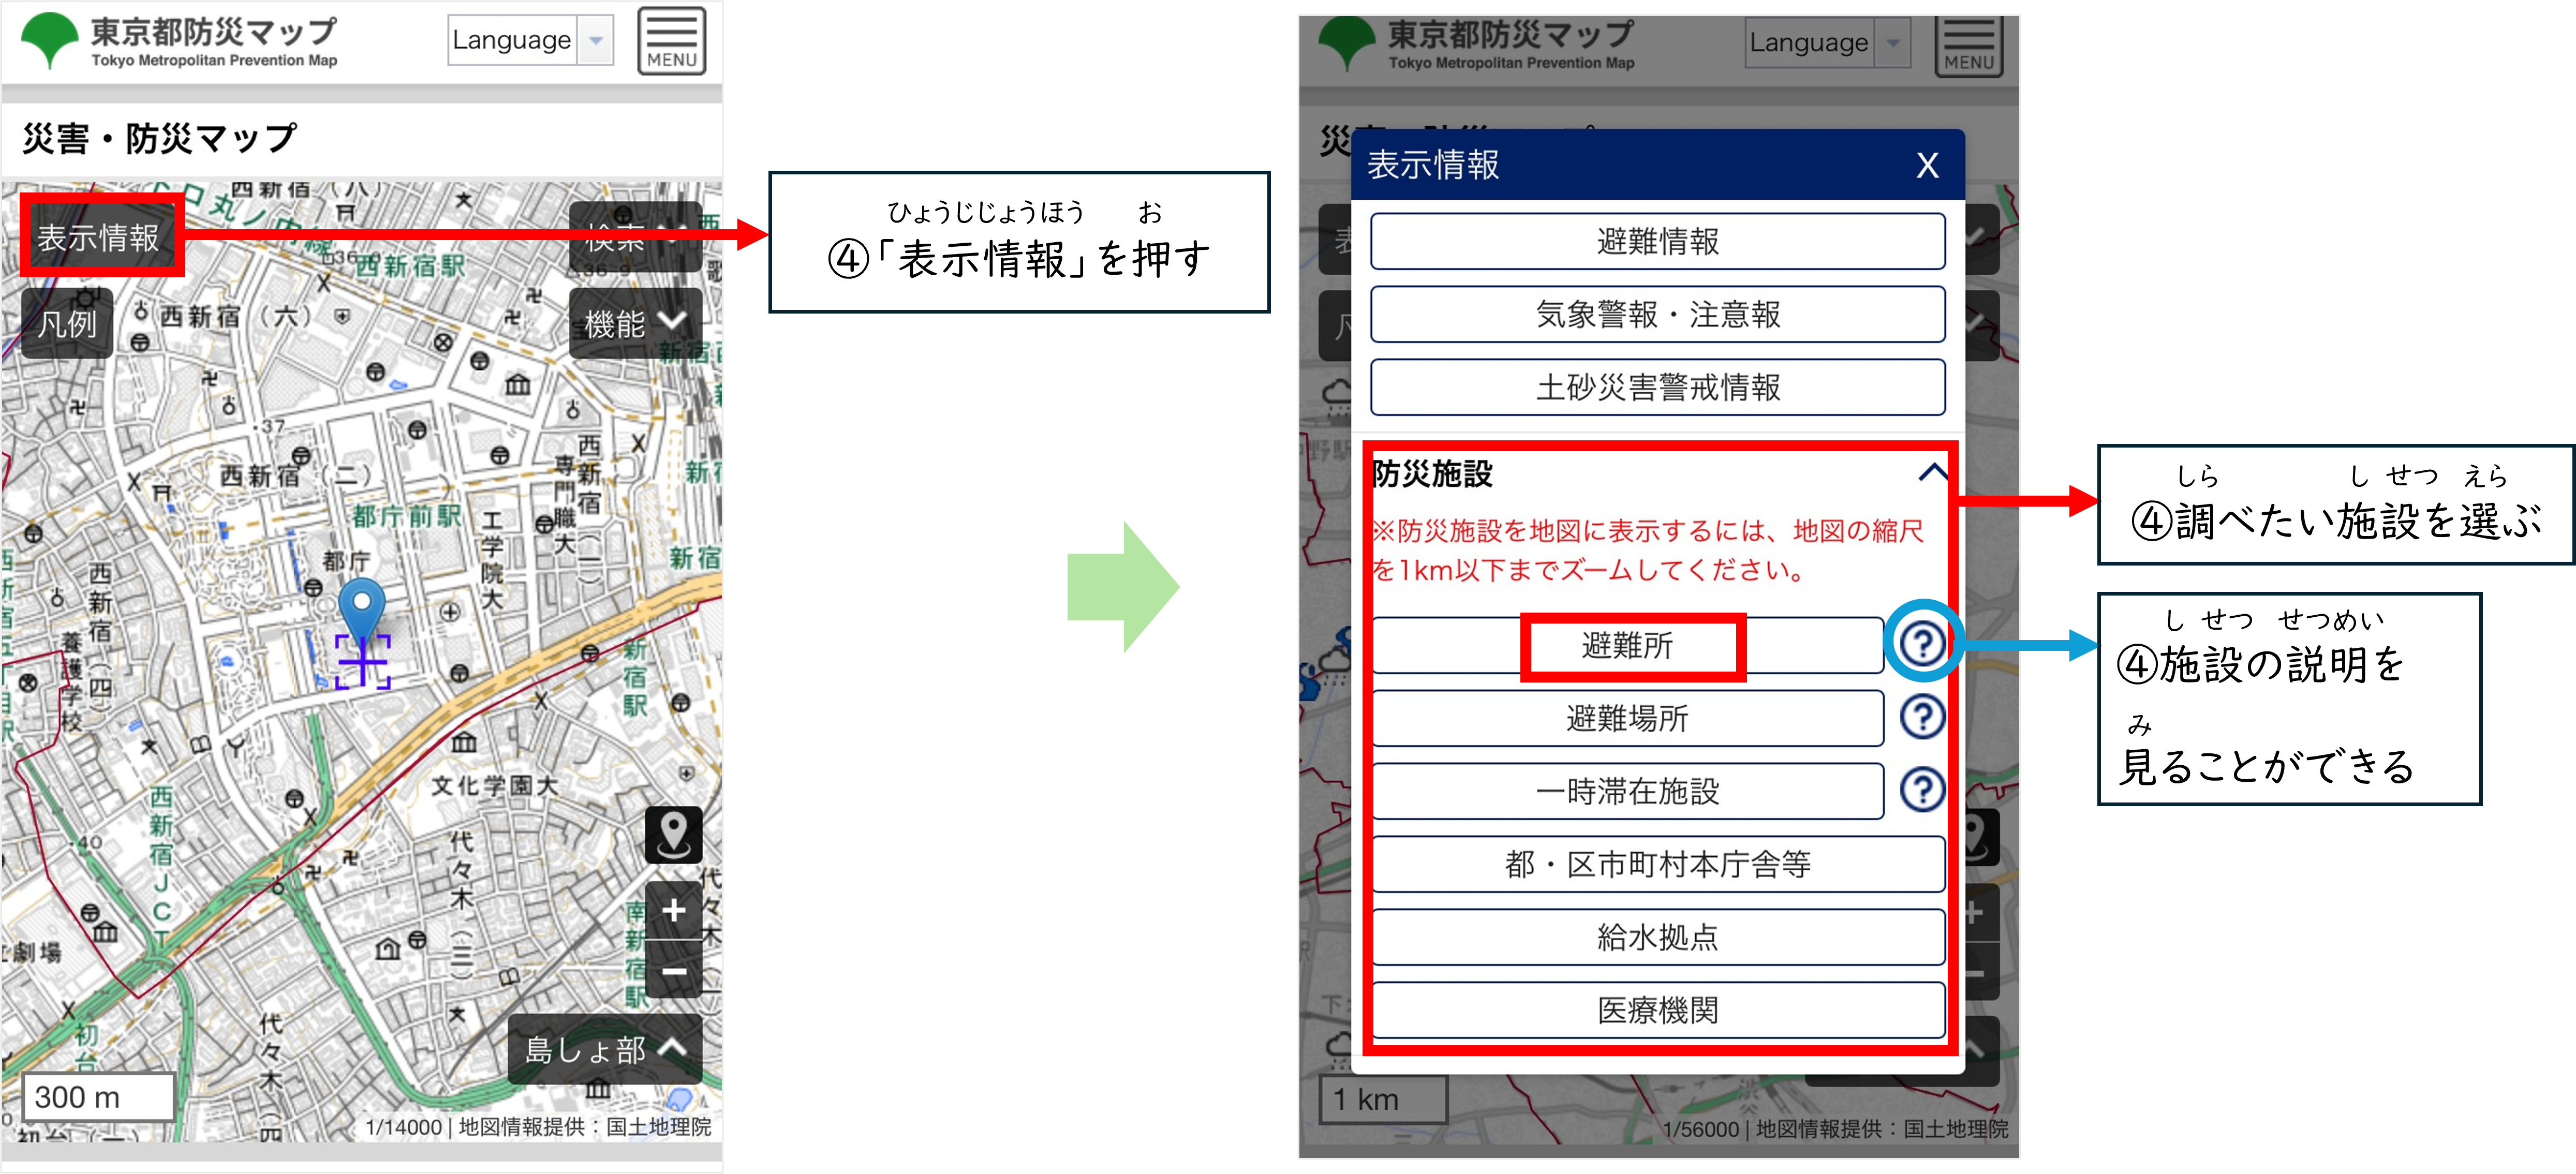Click the blue location pin on the map
This screenshot has width=2576, height=1174.
(361, 600)
